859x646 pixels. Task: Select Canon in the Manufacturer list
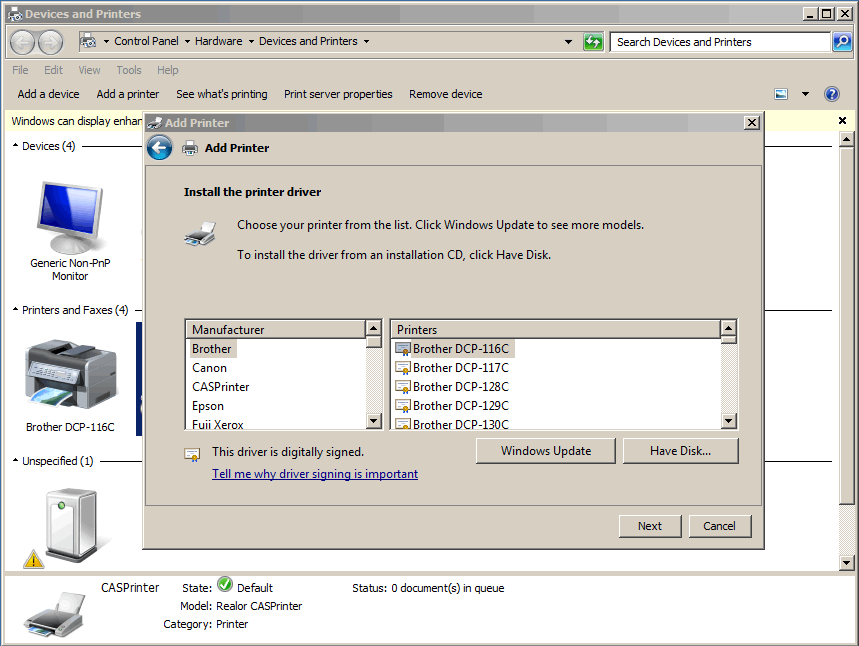coord(210,368)
